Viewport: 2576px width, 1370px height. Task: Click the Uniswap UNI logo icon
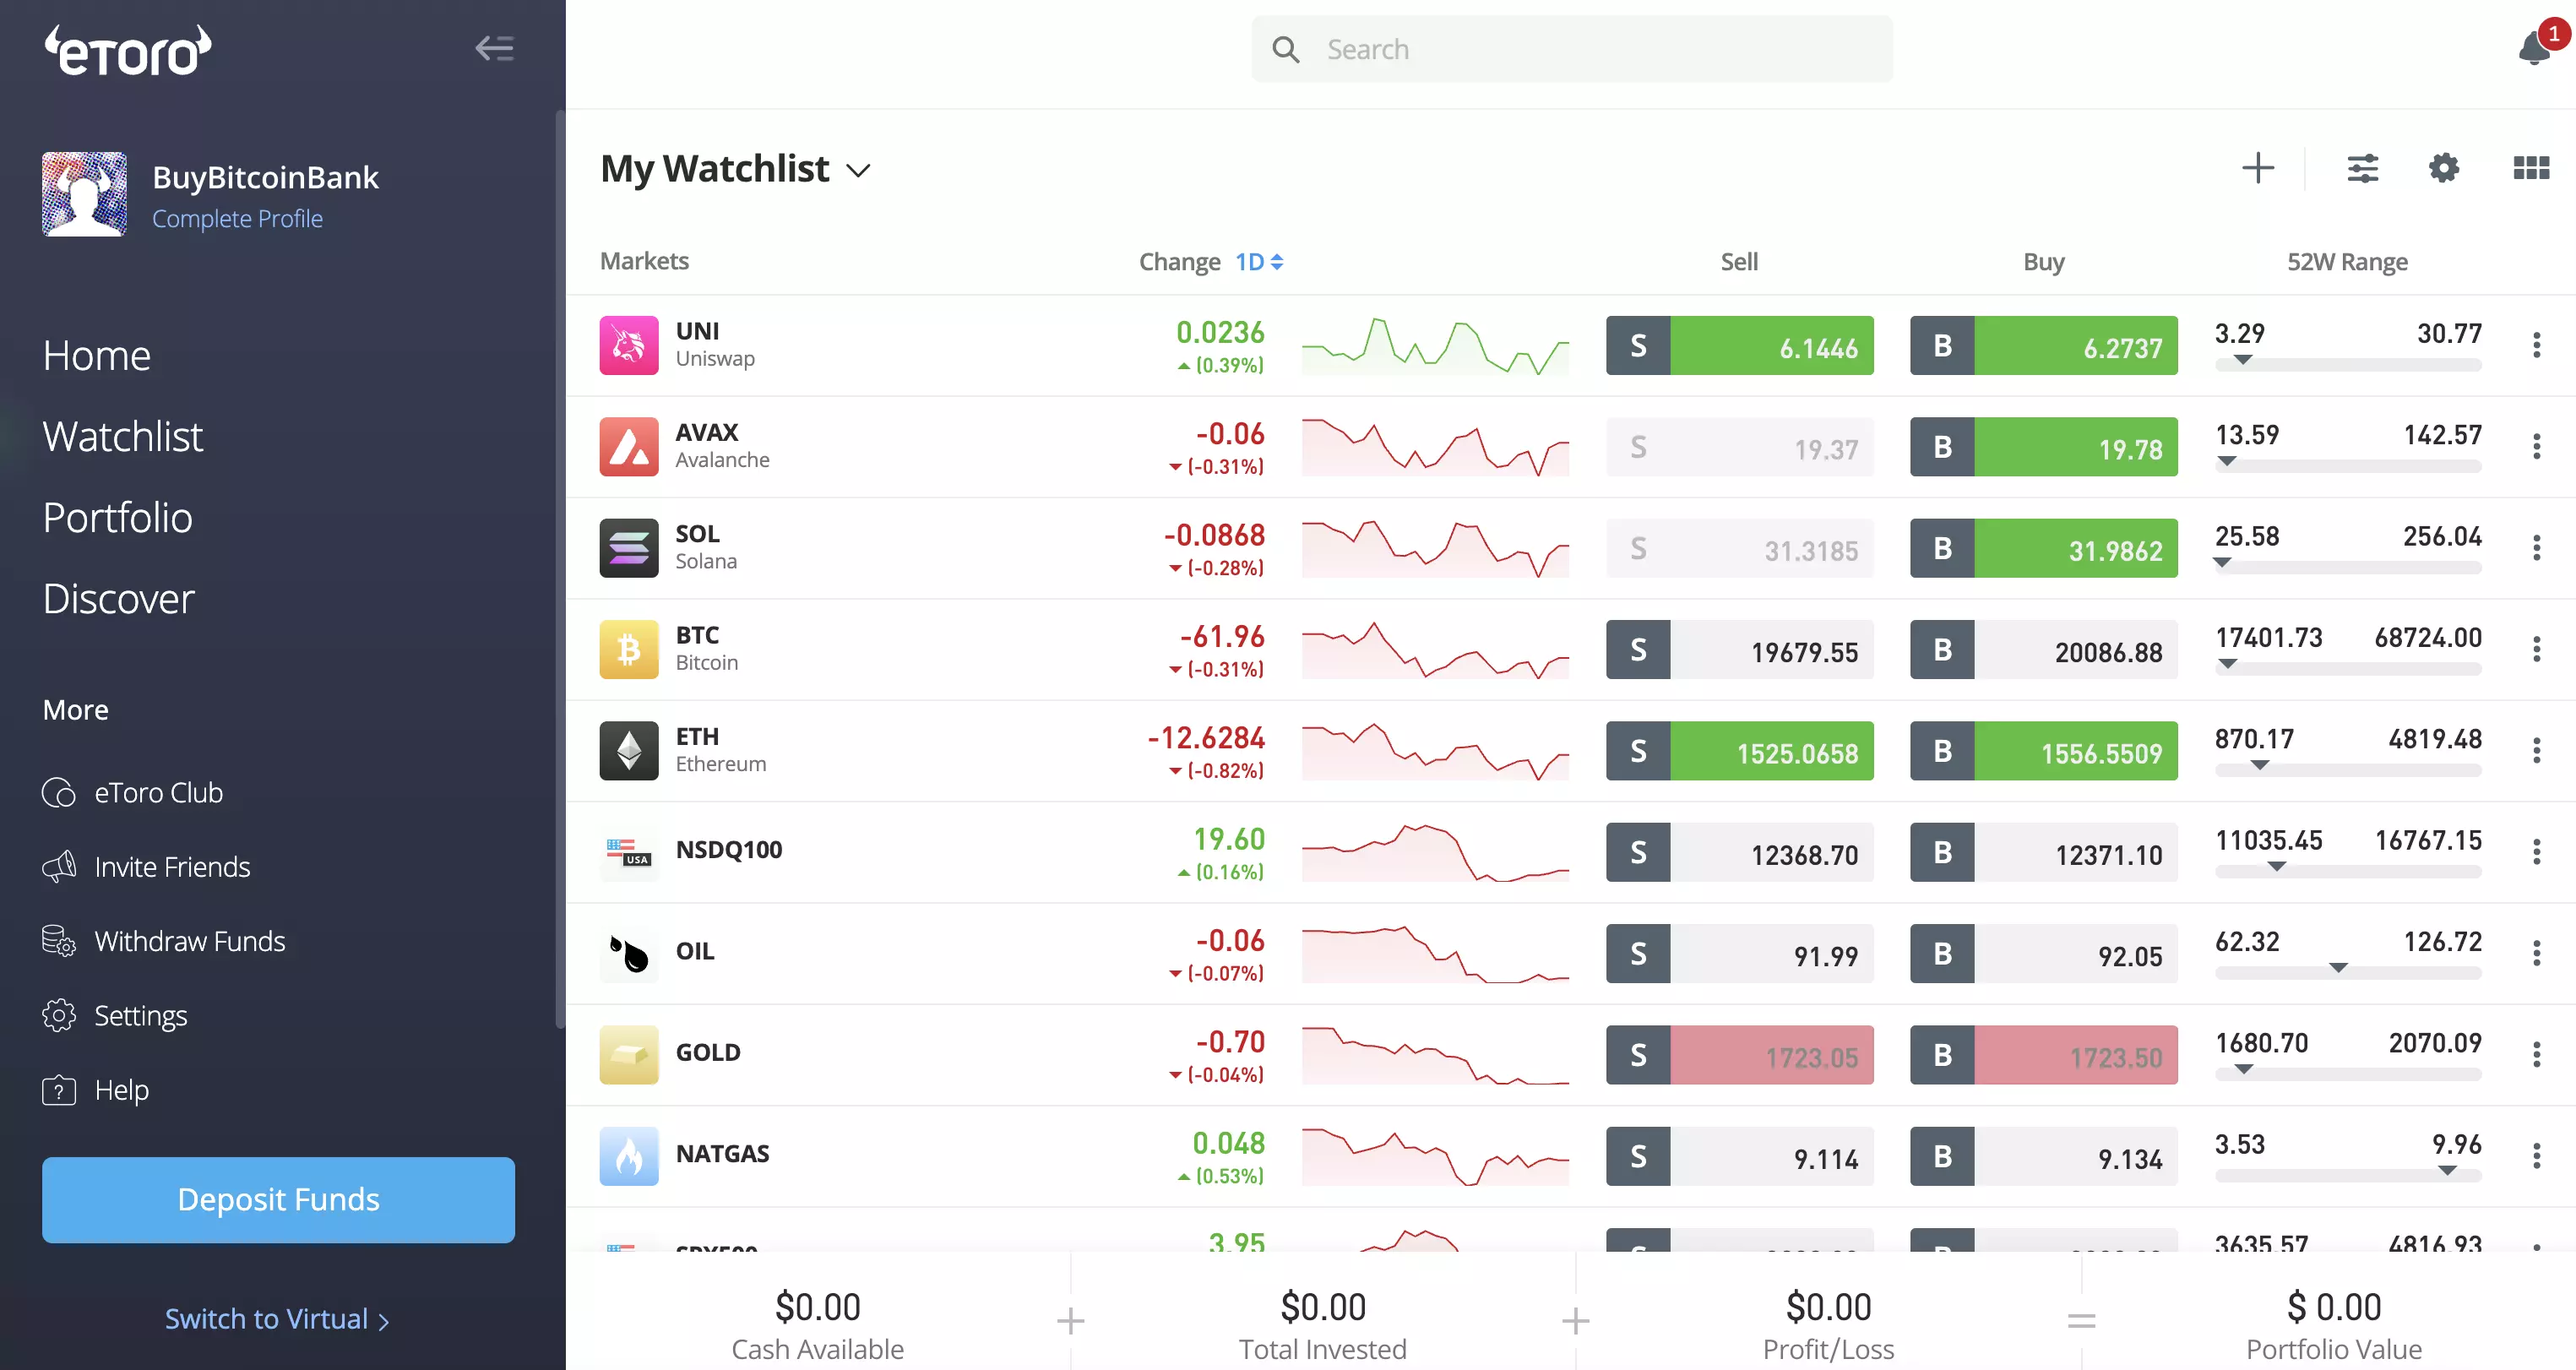pyautogui.click(x=629, y=345)
